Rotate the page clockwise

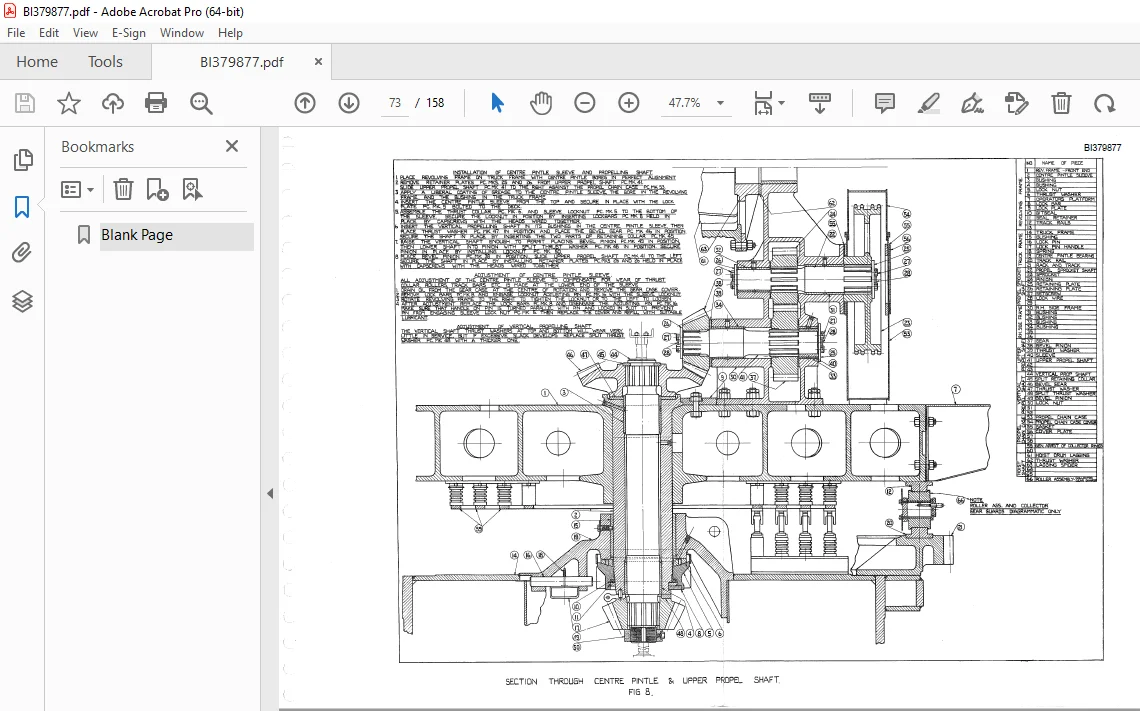[x=1104, y=103]
